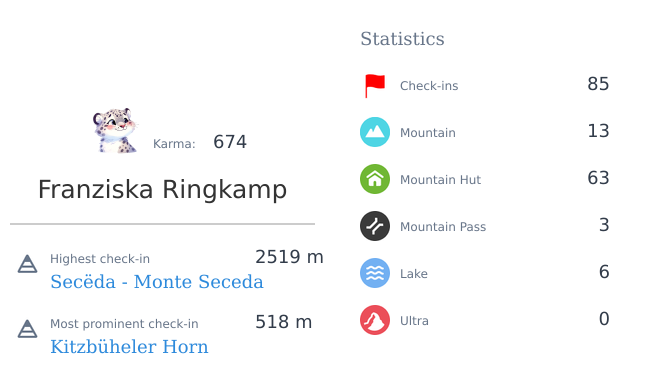Click the snow leopard avatar picture
The width and height of the screenshot is (650, 385).
[x=115, y=131]
